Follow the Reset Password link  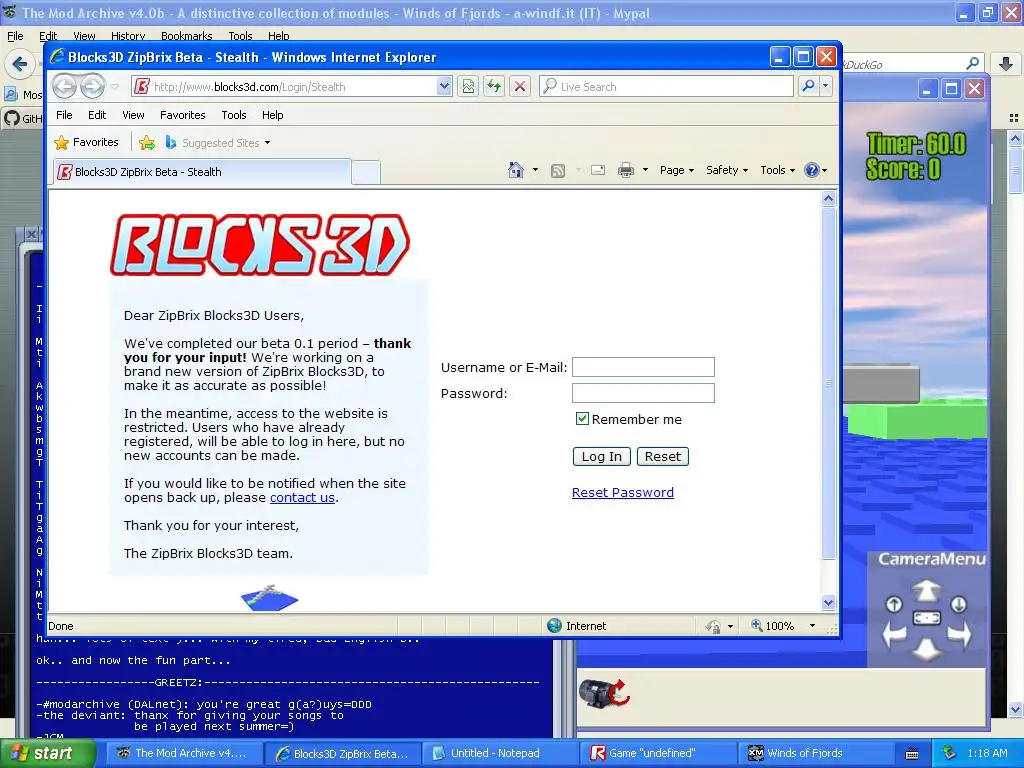tap(622, 492)
